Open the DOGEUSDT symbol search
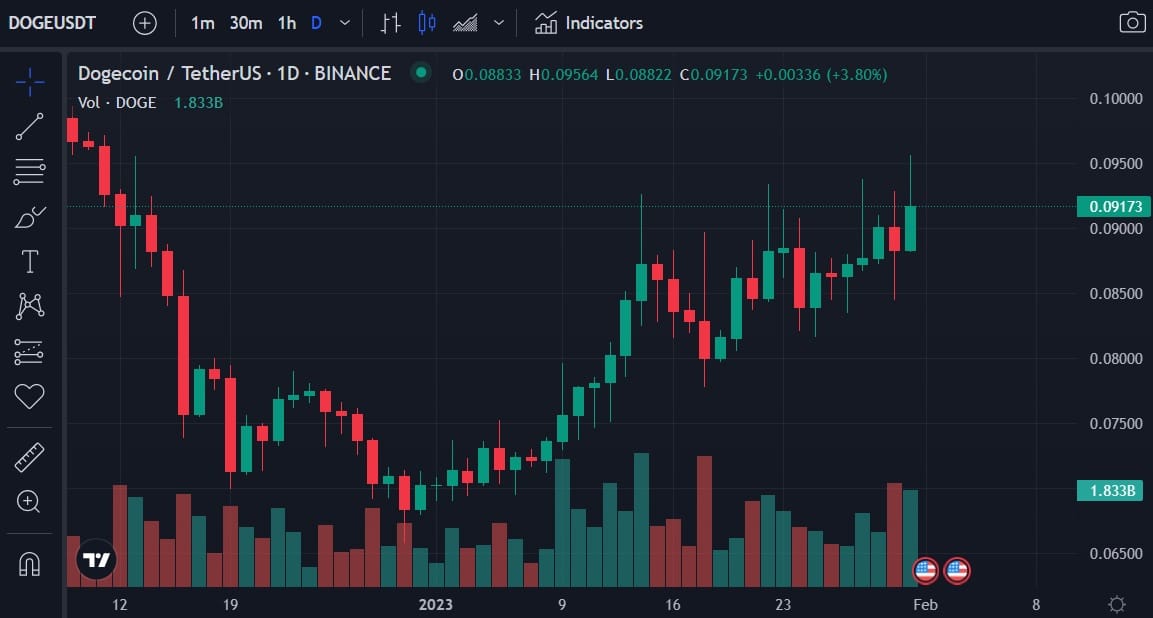This screenshot has height=618, width=1153. (x=52, y=23)
